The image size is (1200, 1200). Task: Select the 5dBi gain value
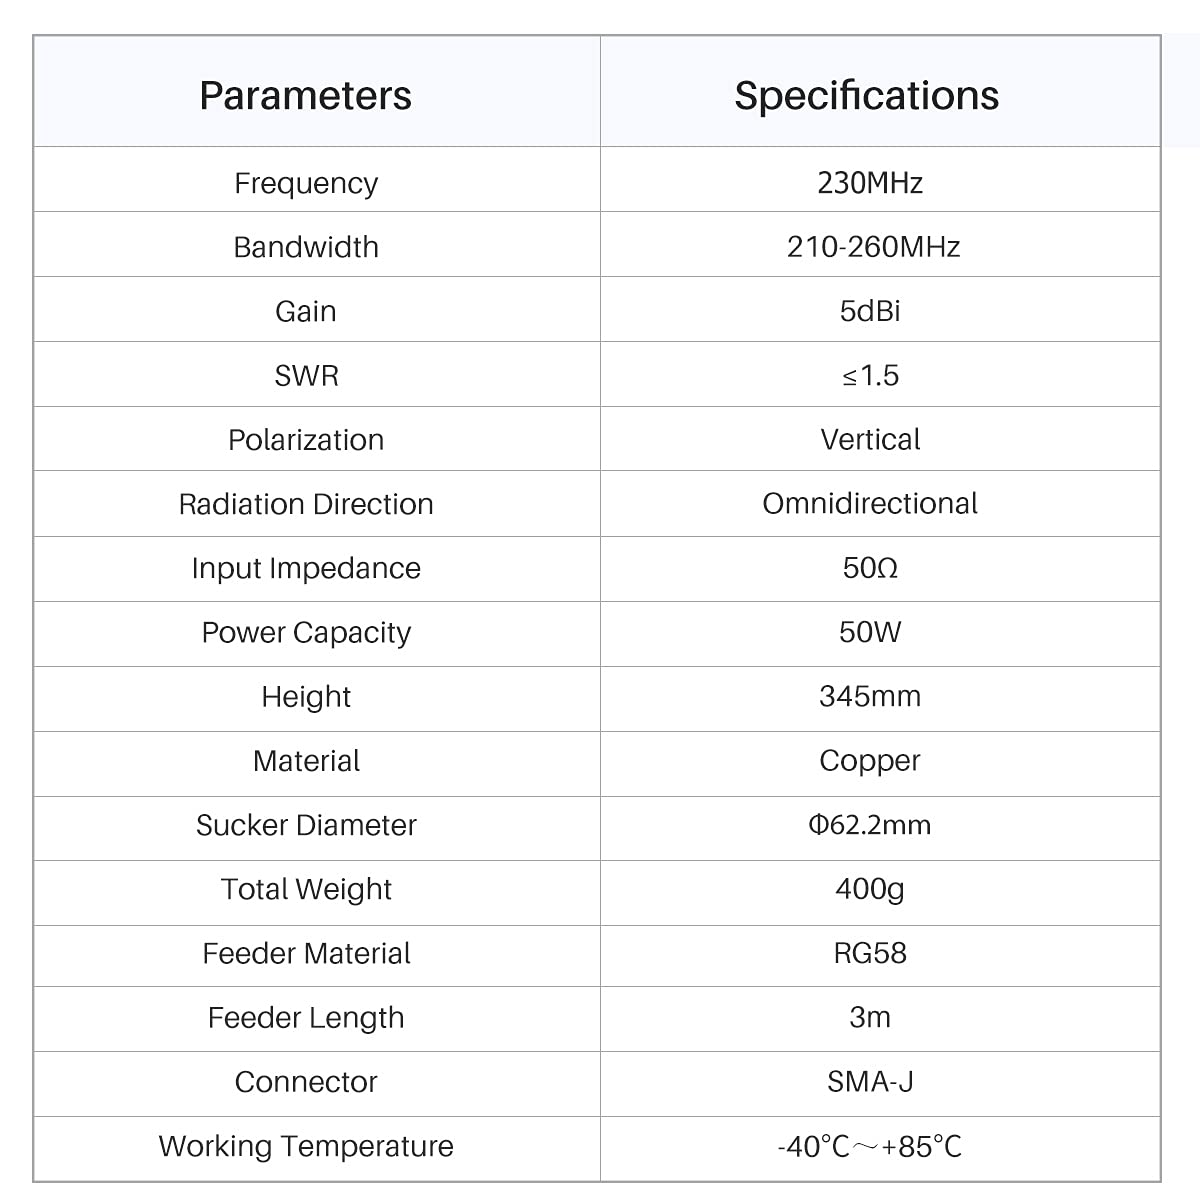click(x=870, y=311)
